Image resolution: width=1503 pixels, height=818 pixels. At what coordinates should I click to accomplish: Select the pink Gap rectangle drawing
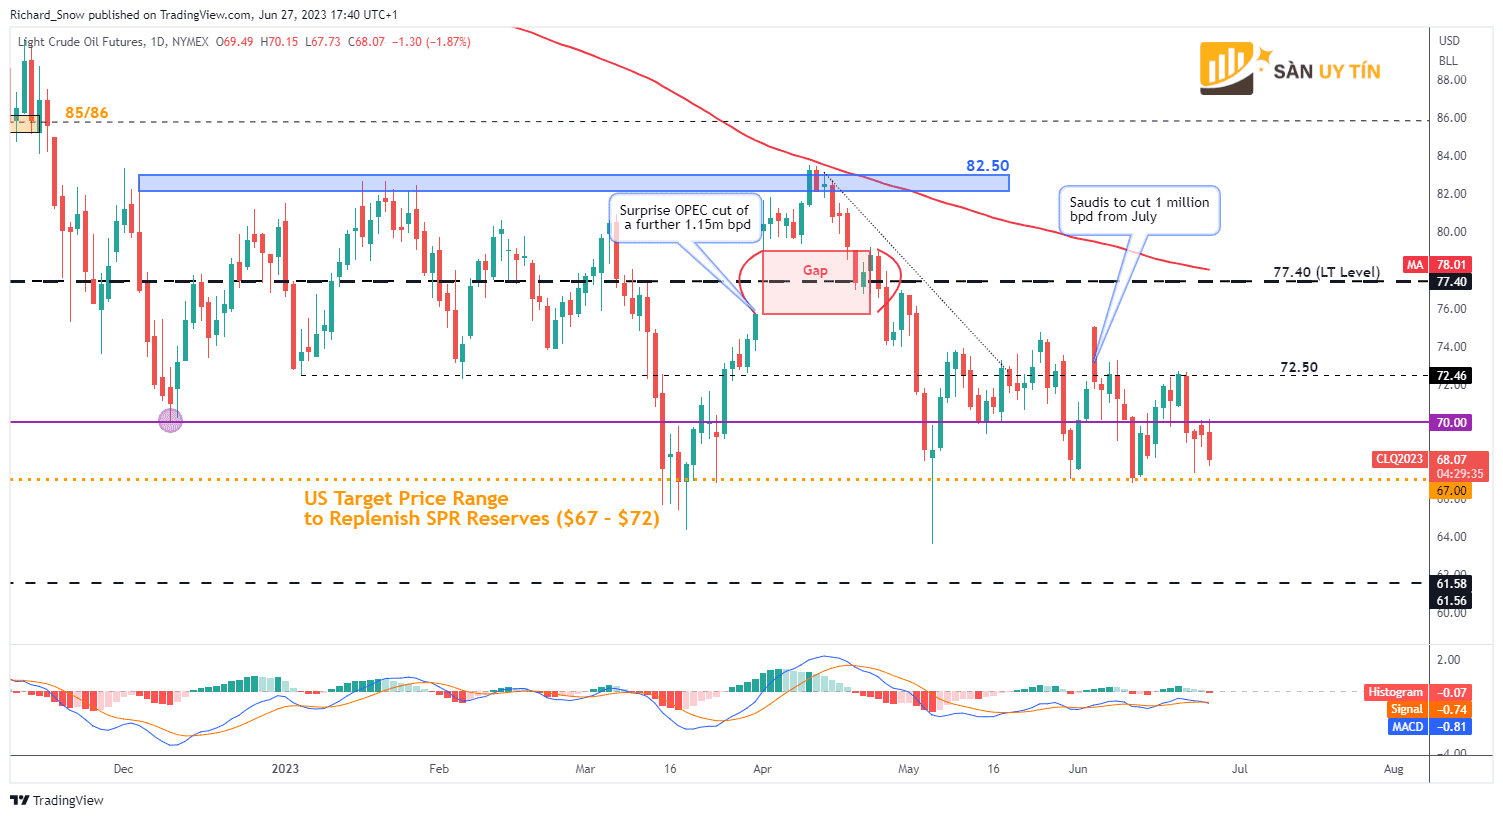[x=816, y=282]
